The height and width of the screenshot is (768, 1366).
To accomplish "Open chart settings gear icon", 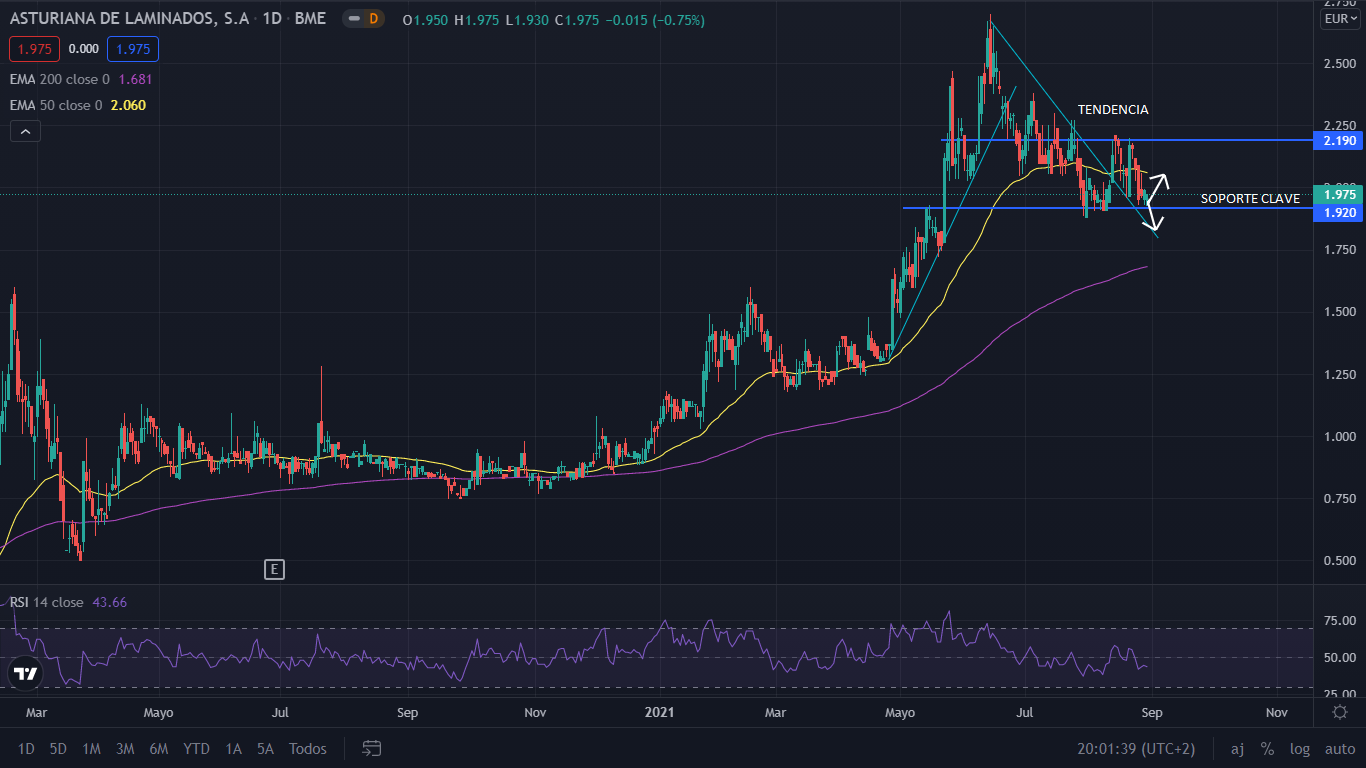I will pos(1340,712).
